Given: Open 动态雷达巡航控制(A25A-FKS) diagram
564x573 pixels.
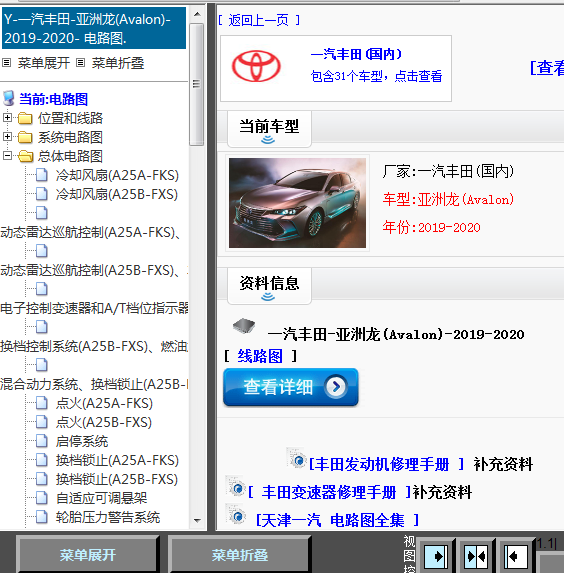Looking at the screenshot, I should (x=91, y=232).
